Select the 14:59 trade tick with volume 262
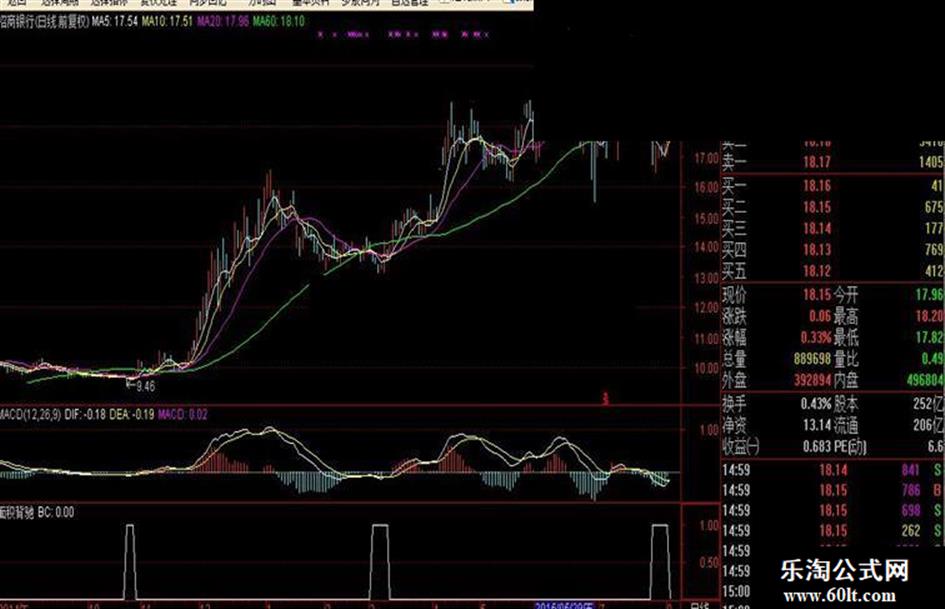The width and height of the screenshot is (945, 609). pos(832,531)
